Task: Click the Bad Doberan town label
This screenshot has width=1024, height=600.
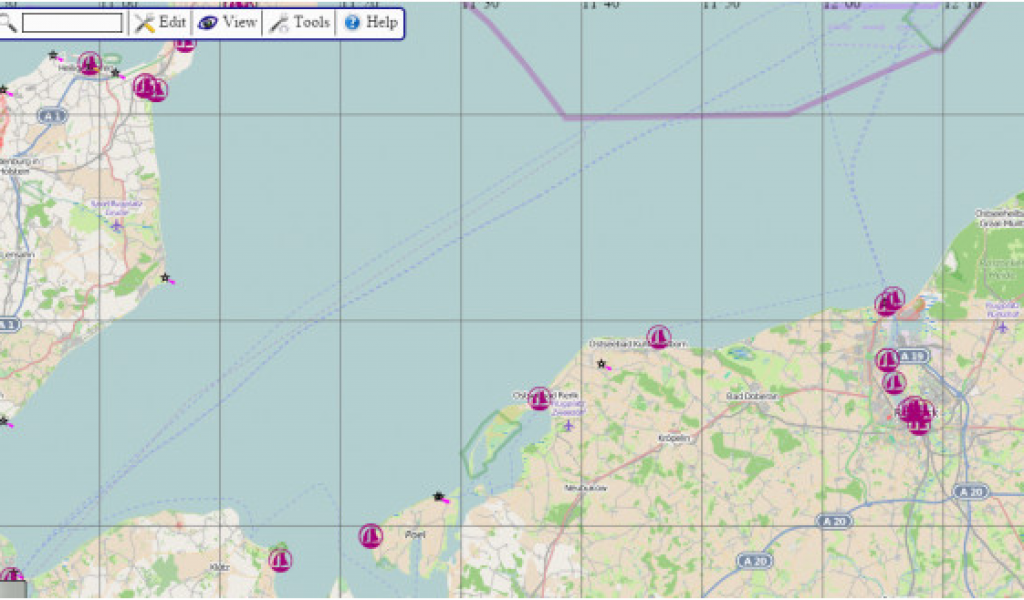Action: 750,396
